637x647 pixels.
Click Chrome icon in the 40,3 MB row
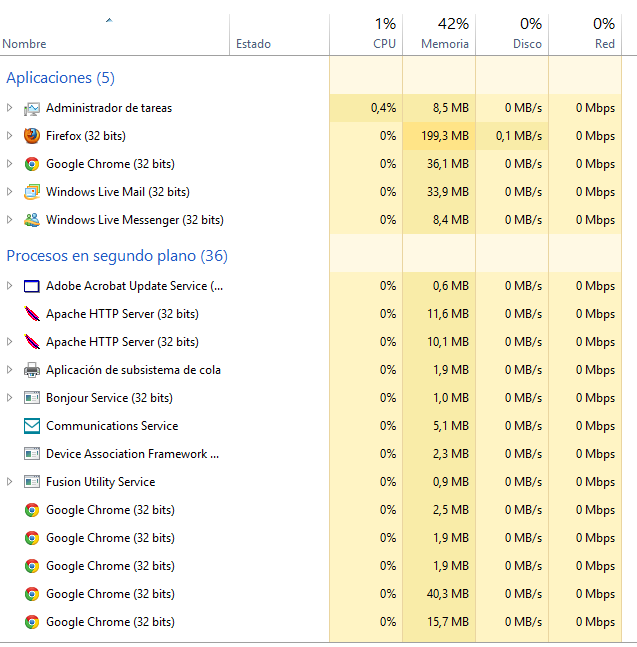32,594
